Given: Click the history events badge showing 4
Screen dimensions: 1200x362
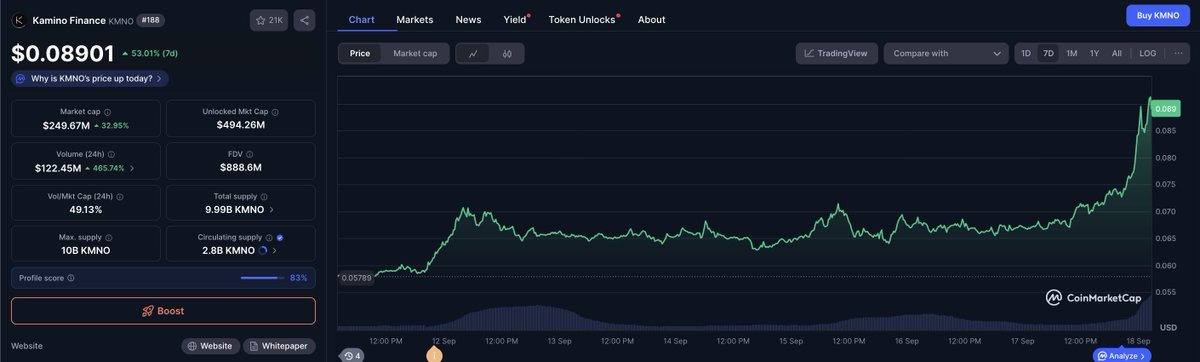Looking at the screenshot, I should point(351,355).
